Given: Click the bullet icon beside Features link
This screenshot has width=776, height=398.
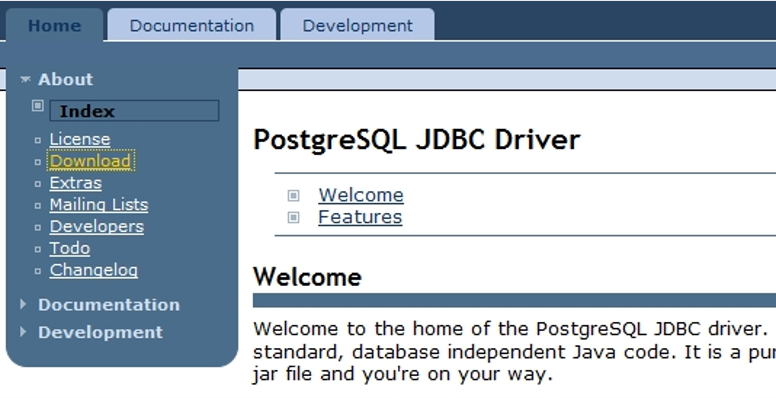Looking at the screenshot, I should pos(293,217).
